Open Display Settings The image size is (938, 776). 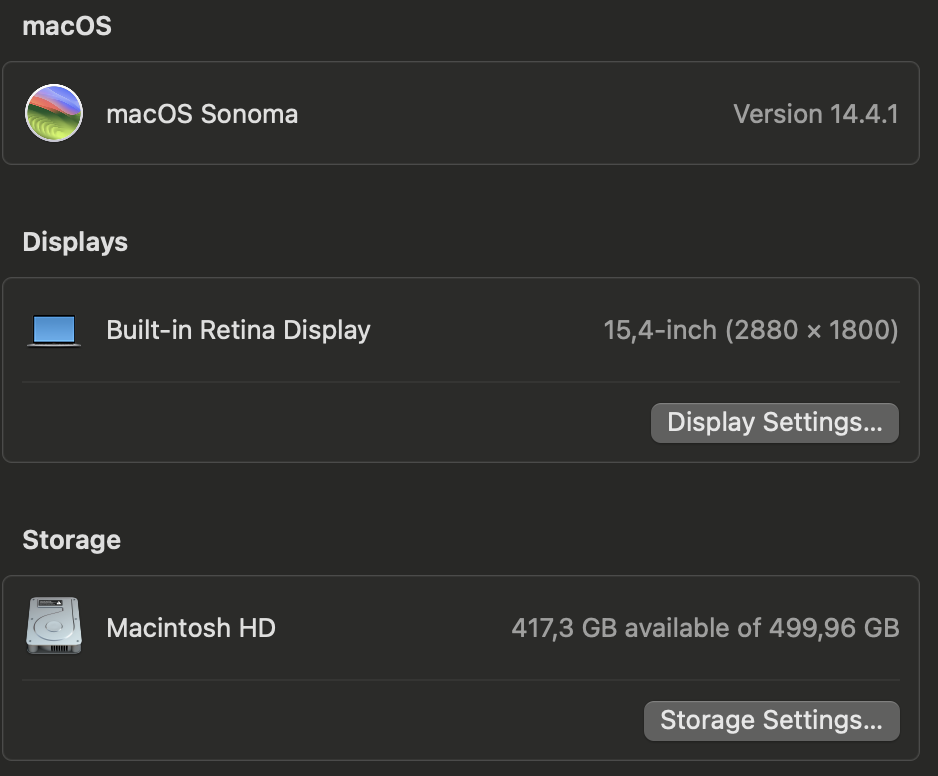pyautogui.click(x=774, y=422)
